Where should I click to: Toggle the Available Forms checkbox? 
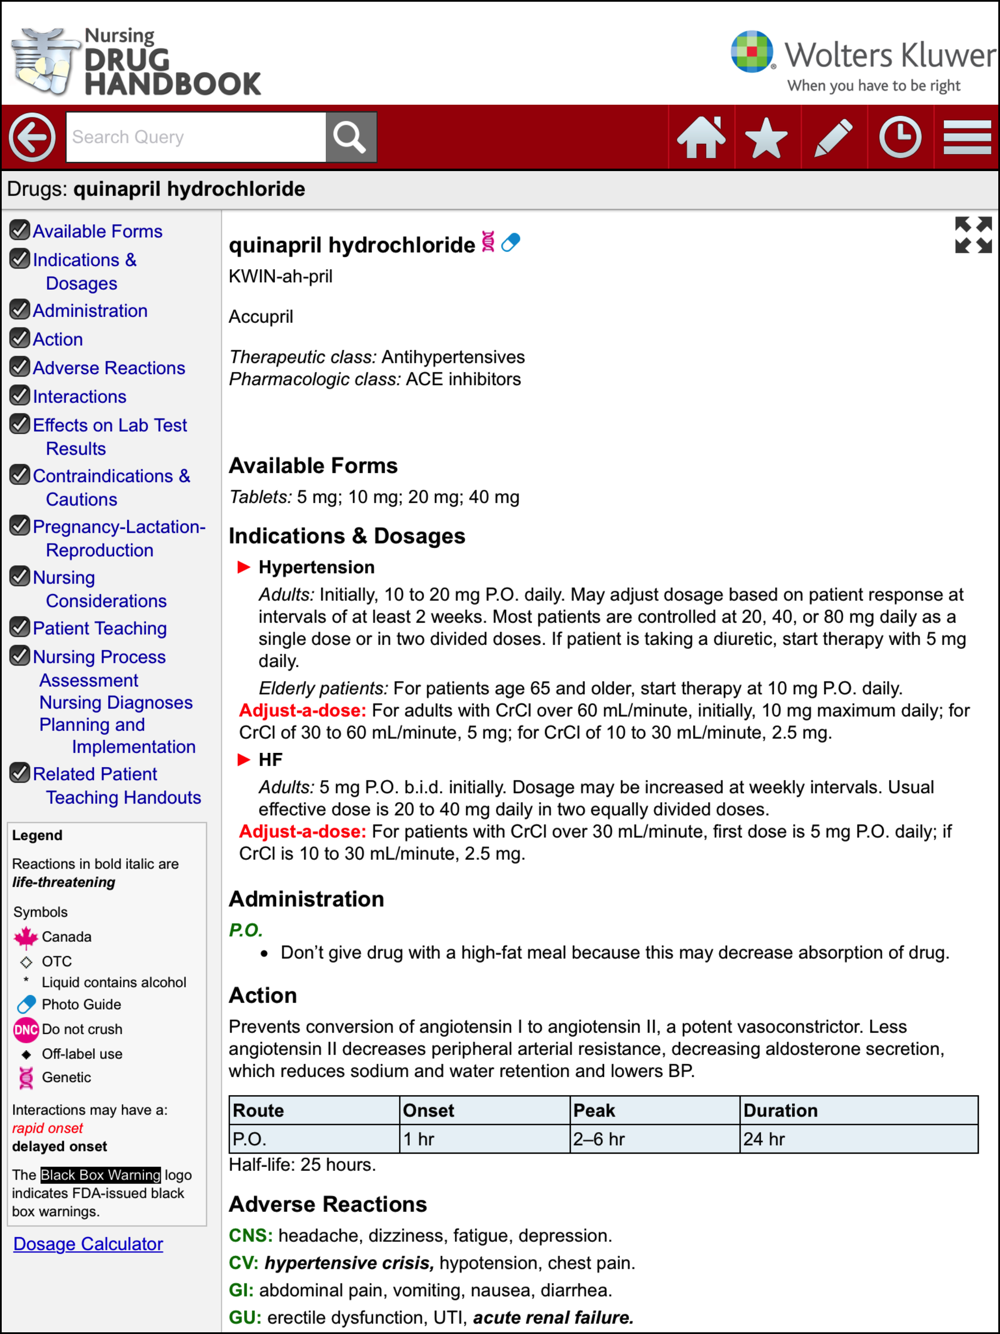pyautogui.click(x=19, y=230)
